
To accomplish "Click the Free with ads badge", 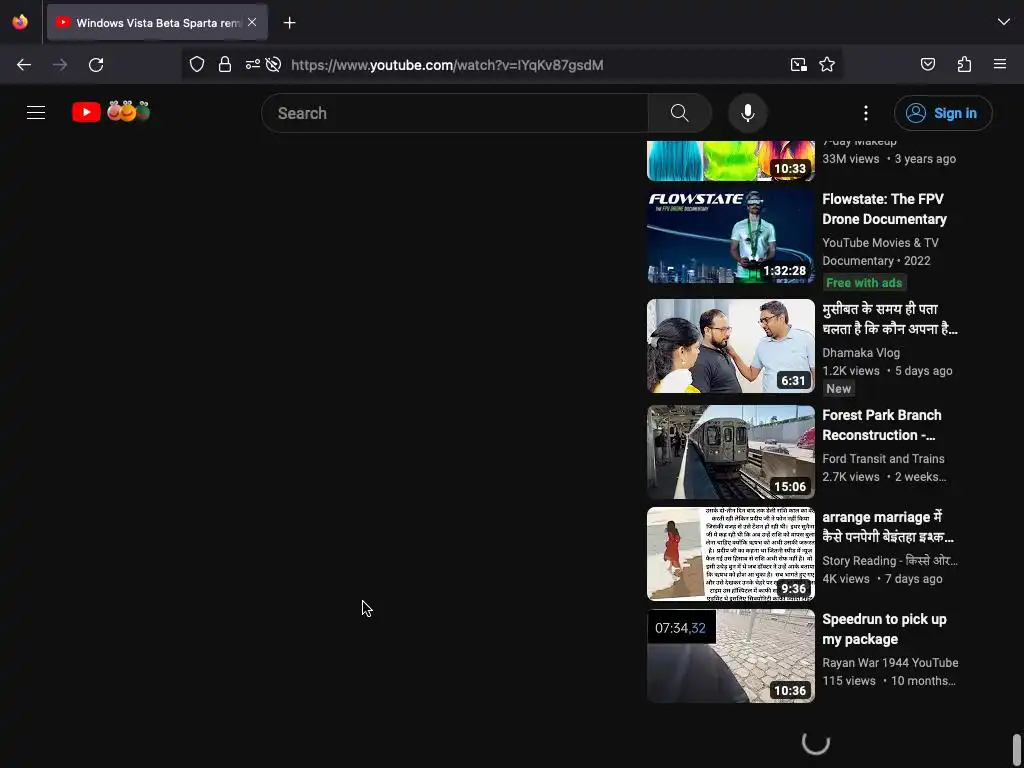I will 864,283.
